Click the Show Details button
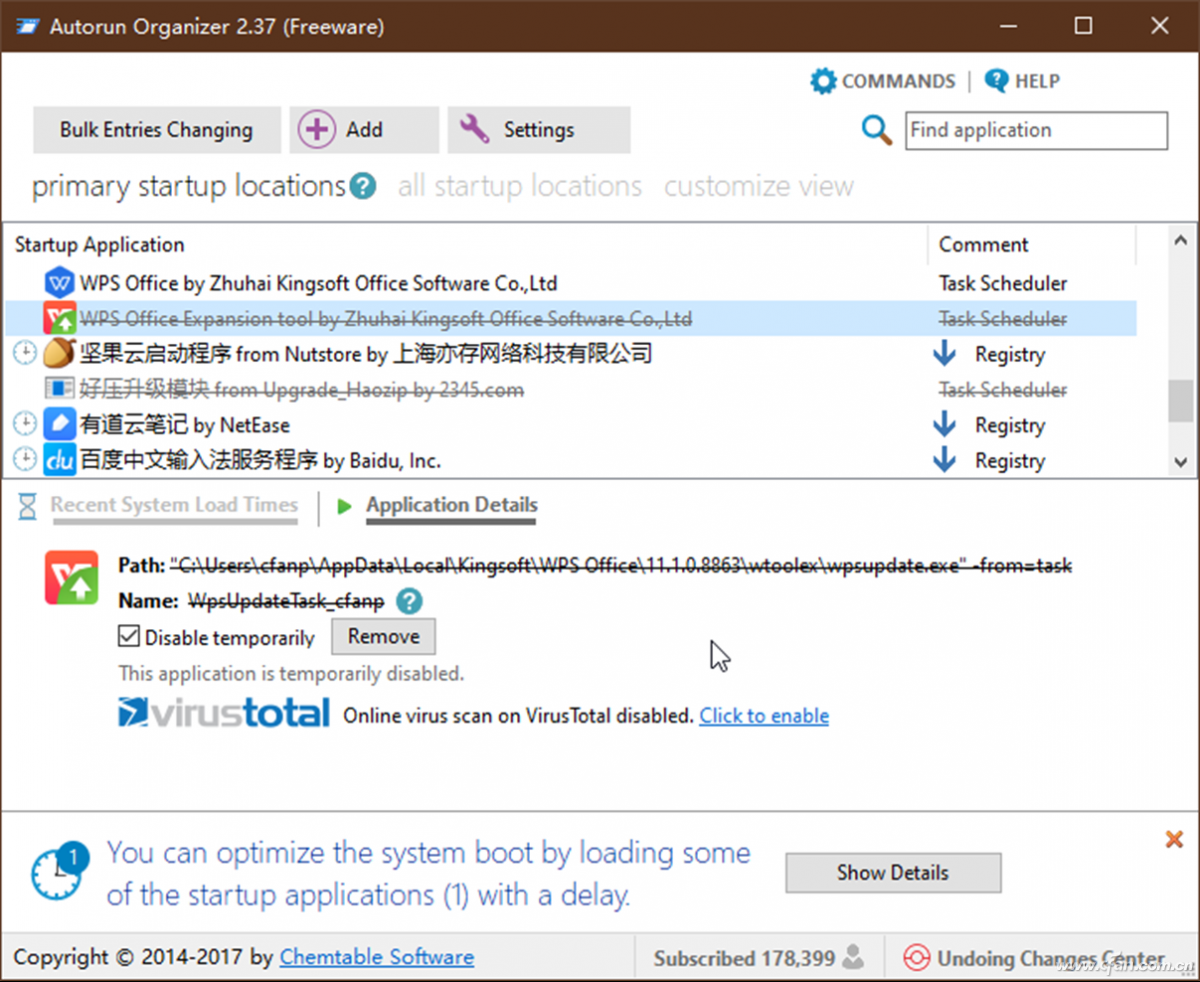Viewport: 1200px width, 982px height. pyautogui.click(x=893, y=872)
